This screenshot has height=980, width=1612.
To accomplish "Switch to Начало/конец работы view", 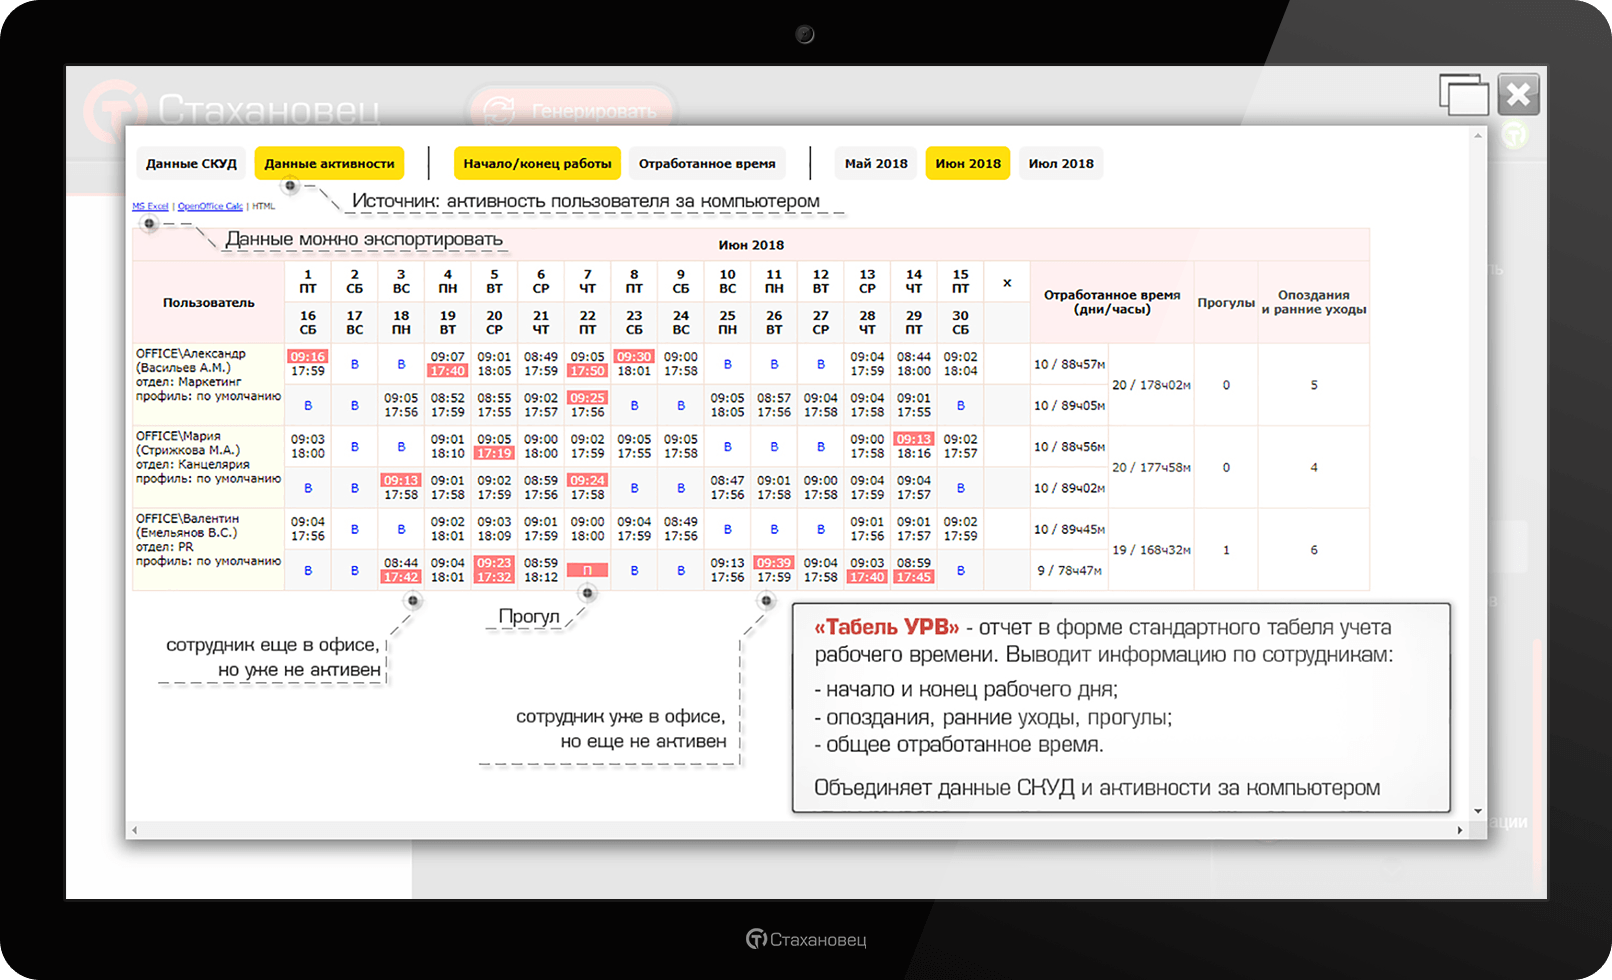I will pyautogui.click(x=537, y=163).
